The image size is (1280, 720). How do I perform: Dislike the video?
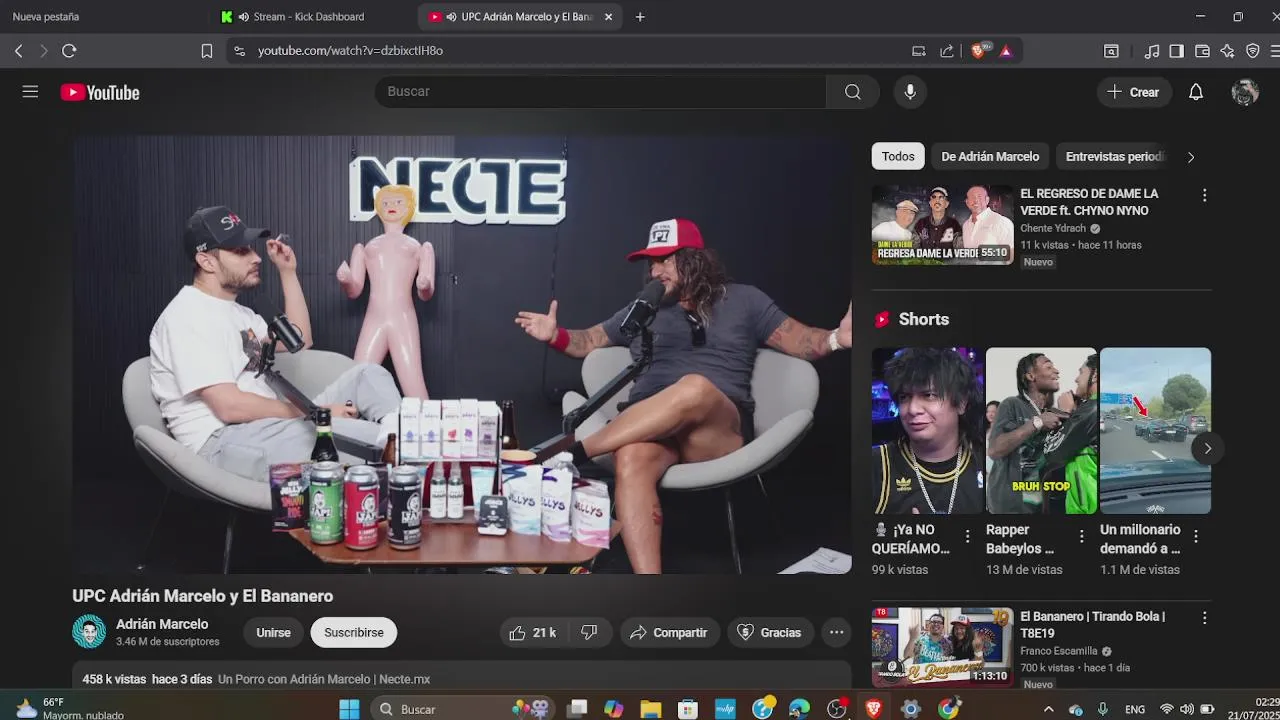coord(589,632)
